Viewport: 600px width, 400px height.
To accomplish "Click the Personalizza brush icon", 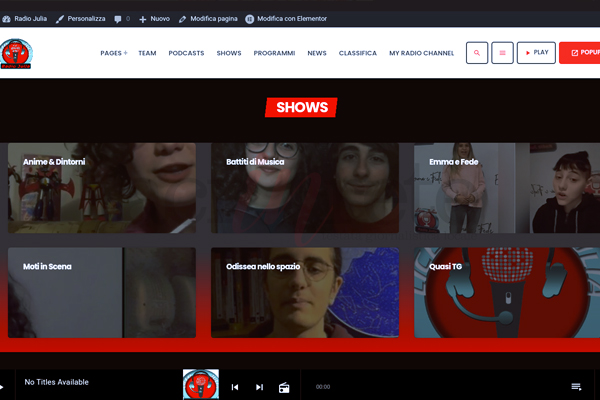I will coord(60,19).
